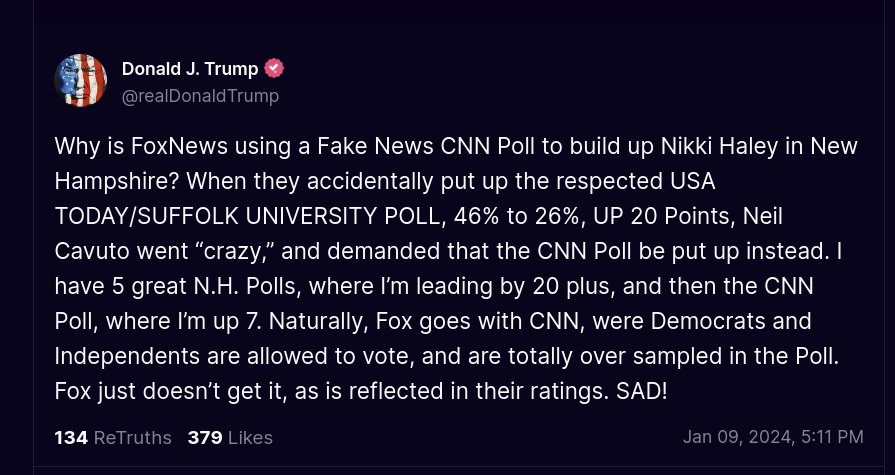This screenshot has height=475, width=895.
Task: Click the name "Cavuto" in the post
Action: click(x=92, y=251)
